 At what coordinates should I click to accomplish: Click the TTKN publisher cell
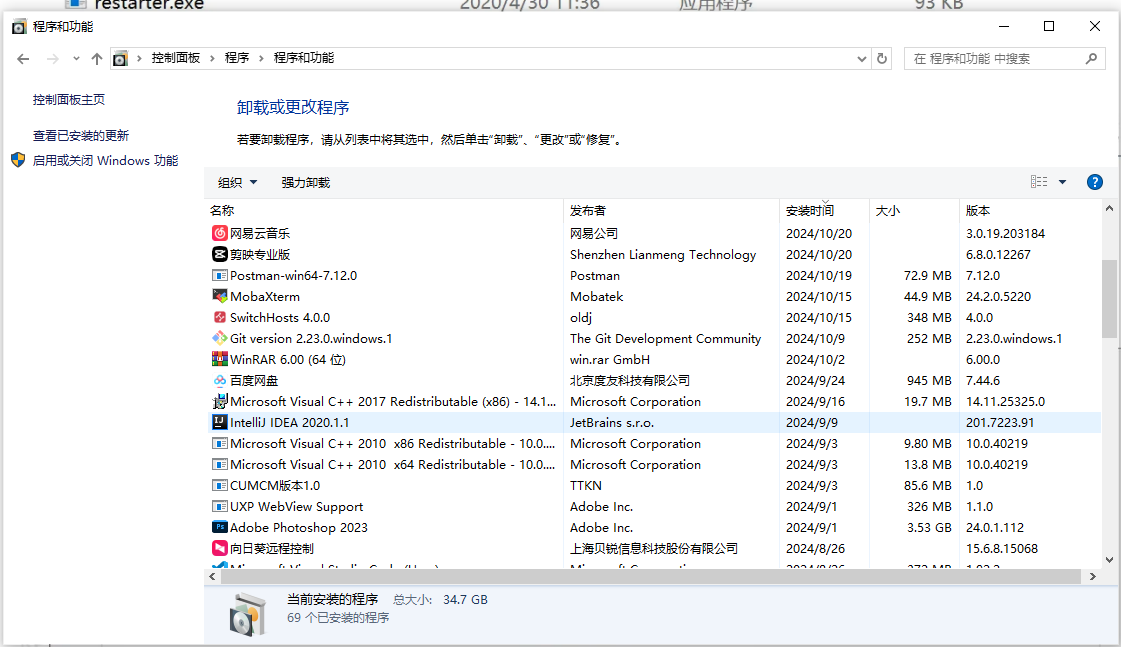[586, 485]
